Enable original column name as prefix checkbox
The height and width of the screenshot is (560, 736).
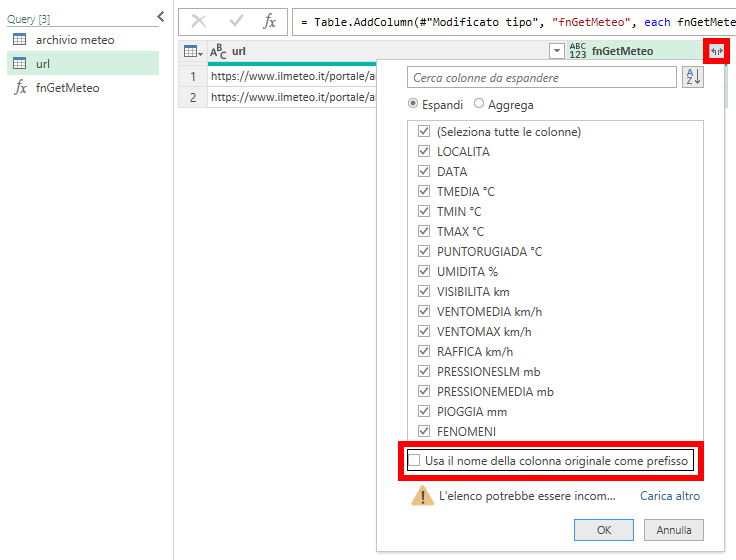point(414,460)
